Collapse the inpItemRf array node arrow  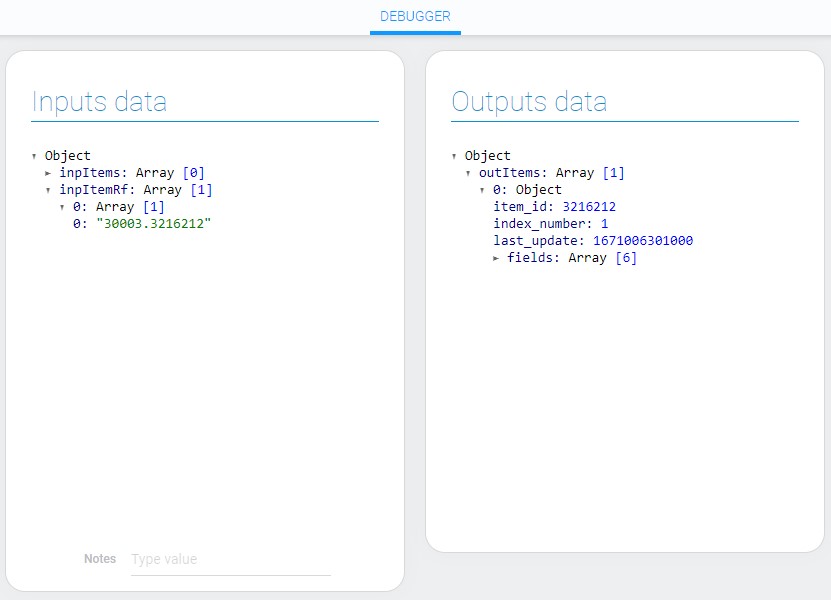tap(48, 190)
